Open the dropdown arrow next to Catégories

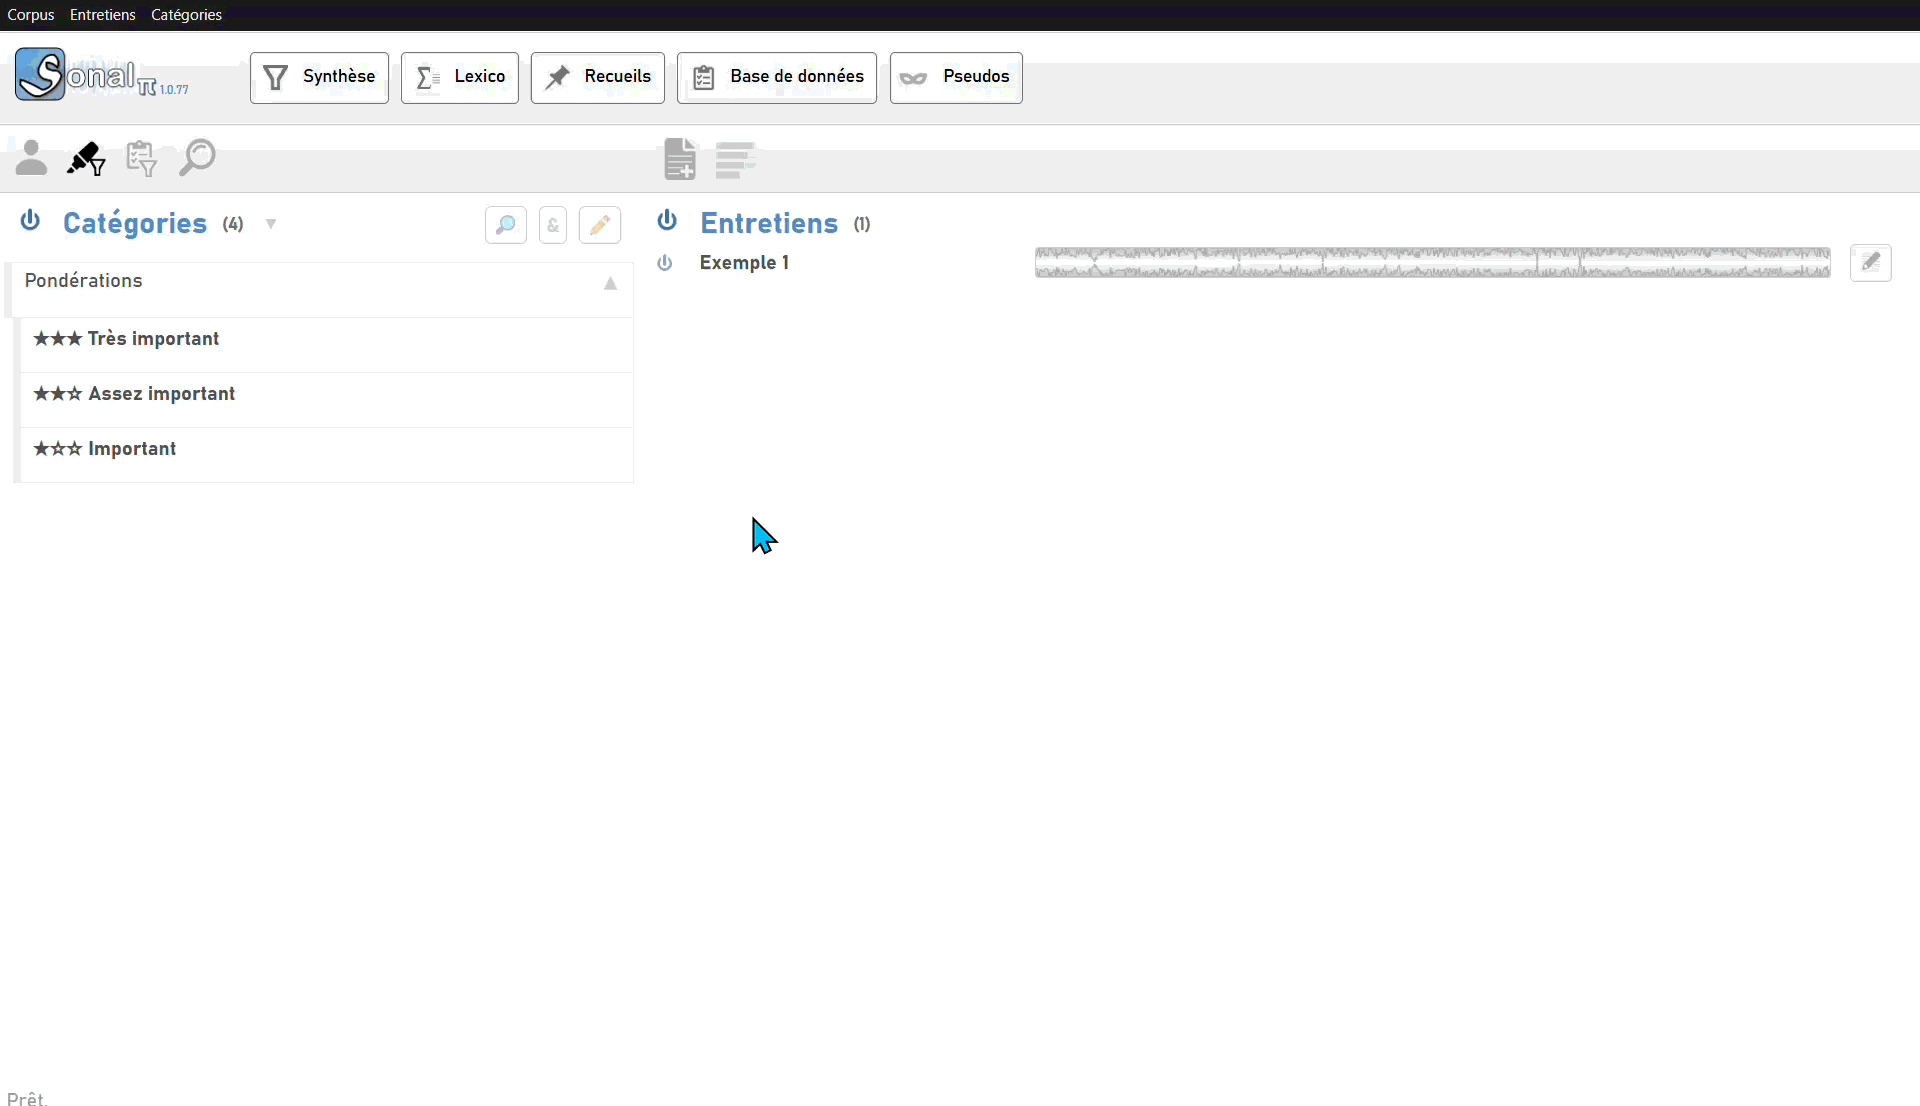[271, 224]
